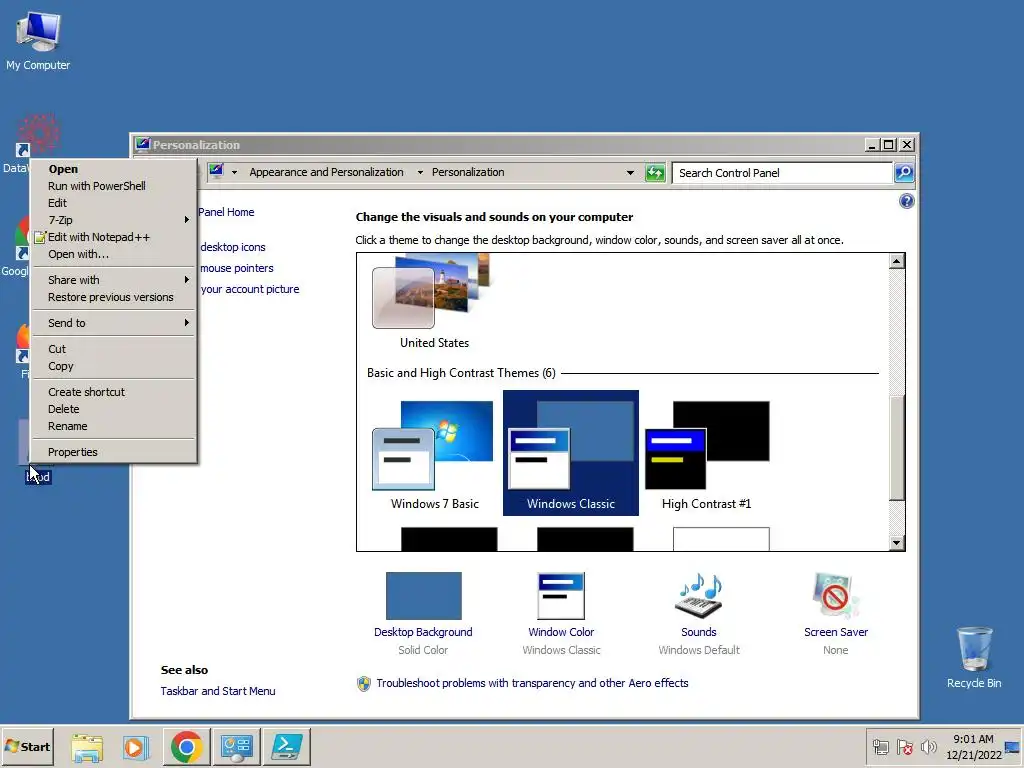Choose Open from the context menu
Image resolution: width=1024 pixels, height=768 pixels.
pyautogui.click(x=113, y=169)
